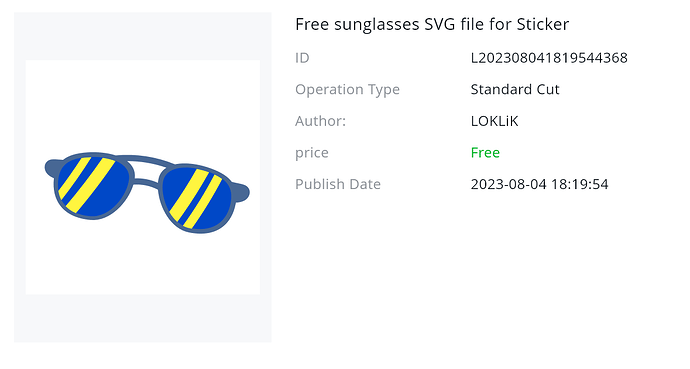Click the Publish Date label

coord(338,184)
